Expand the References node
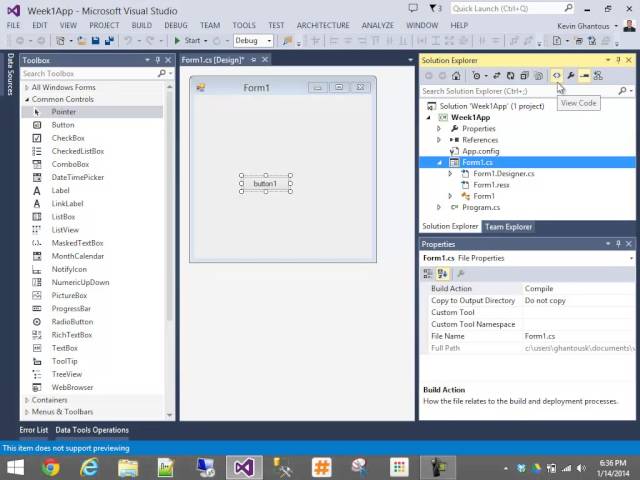 pos(439,140)
